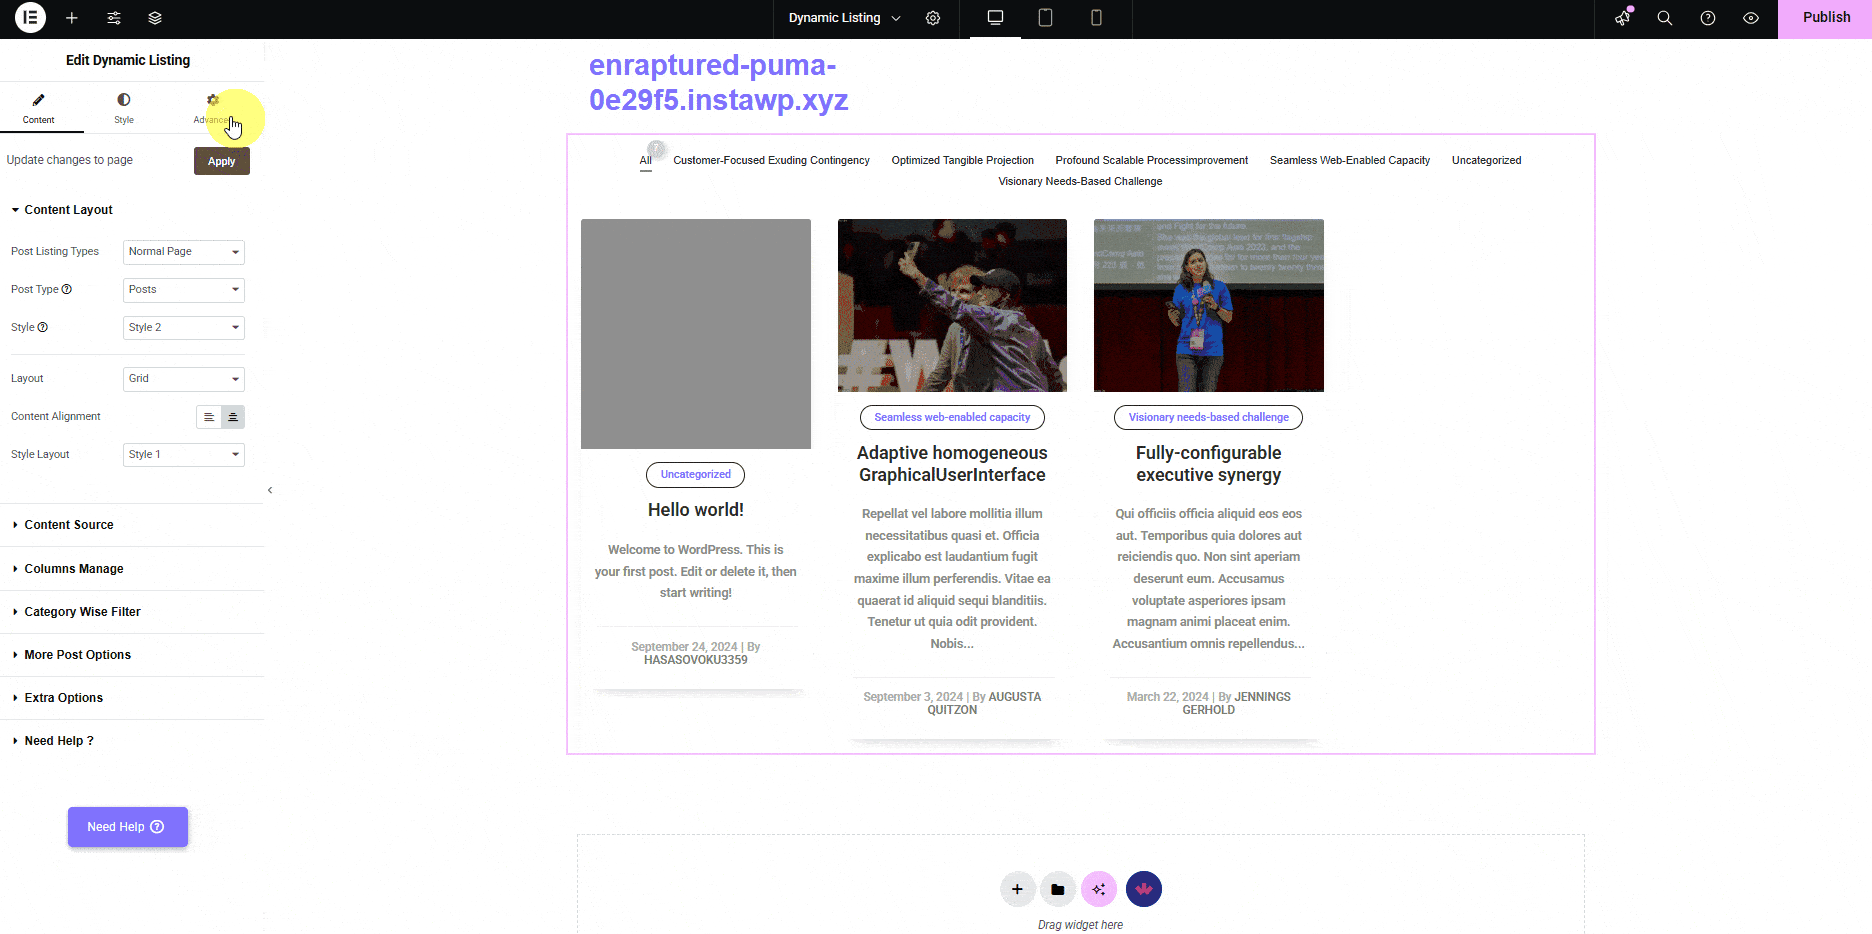Select the Uncategorized category filter
Screen dimensions: 1872x934
coord(1486,160)
